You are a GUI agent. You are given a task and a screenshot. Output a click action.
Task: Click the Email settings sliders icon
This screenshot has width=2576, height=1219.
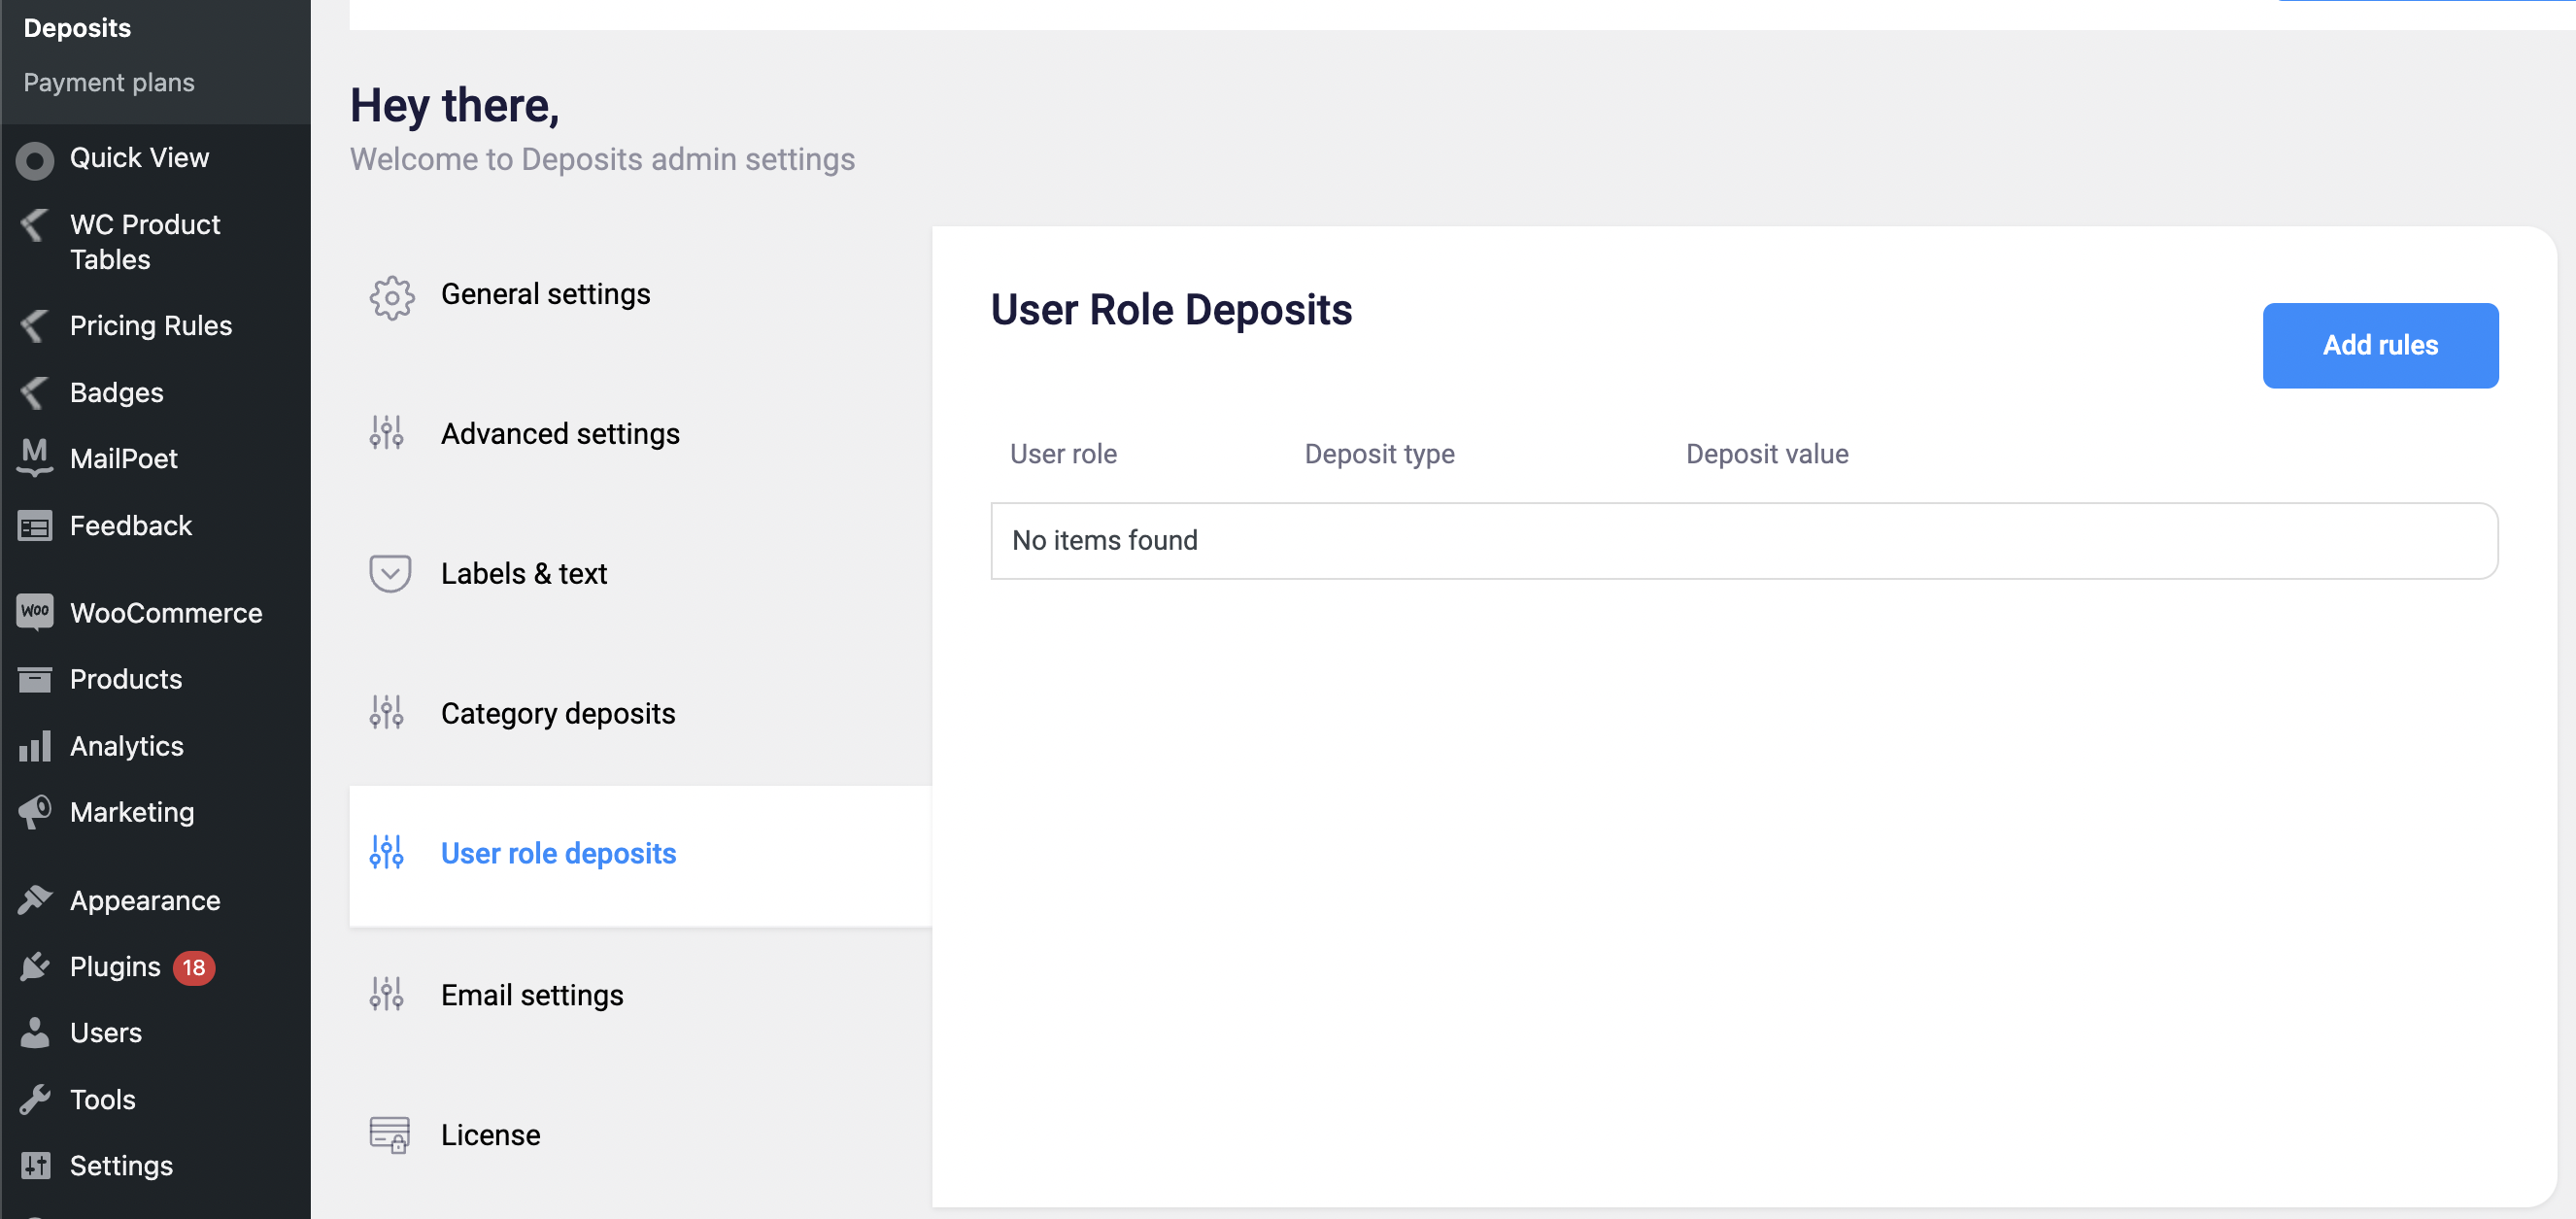pyautogui.click(x=387, y=994)
